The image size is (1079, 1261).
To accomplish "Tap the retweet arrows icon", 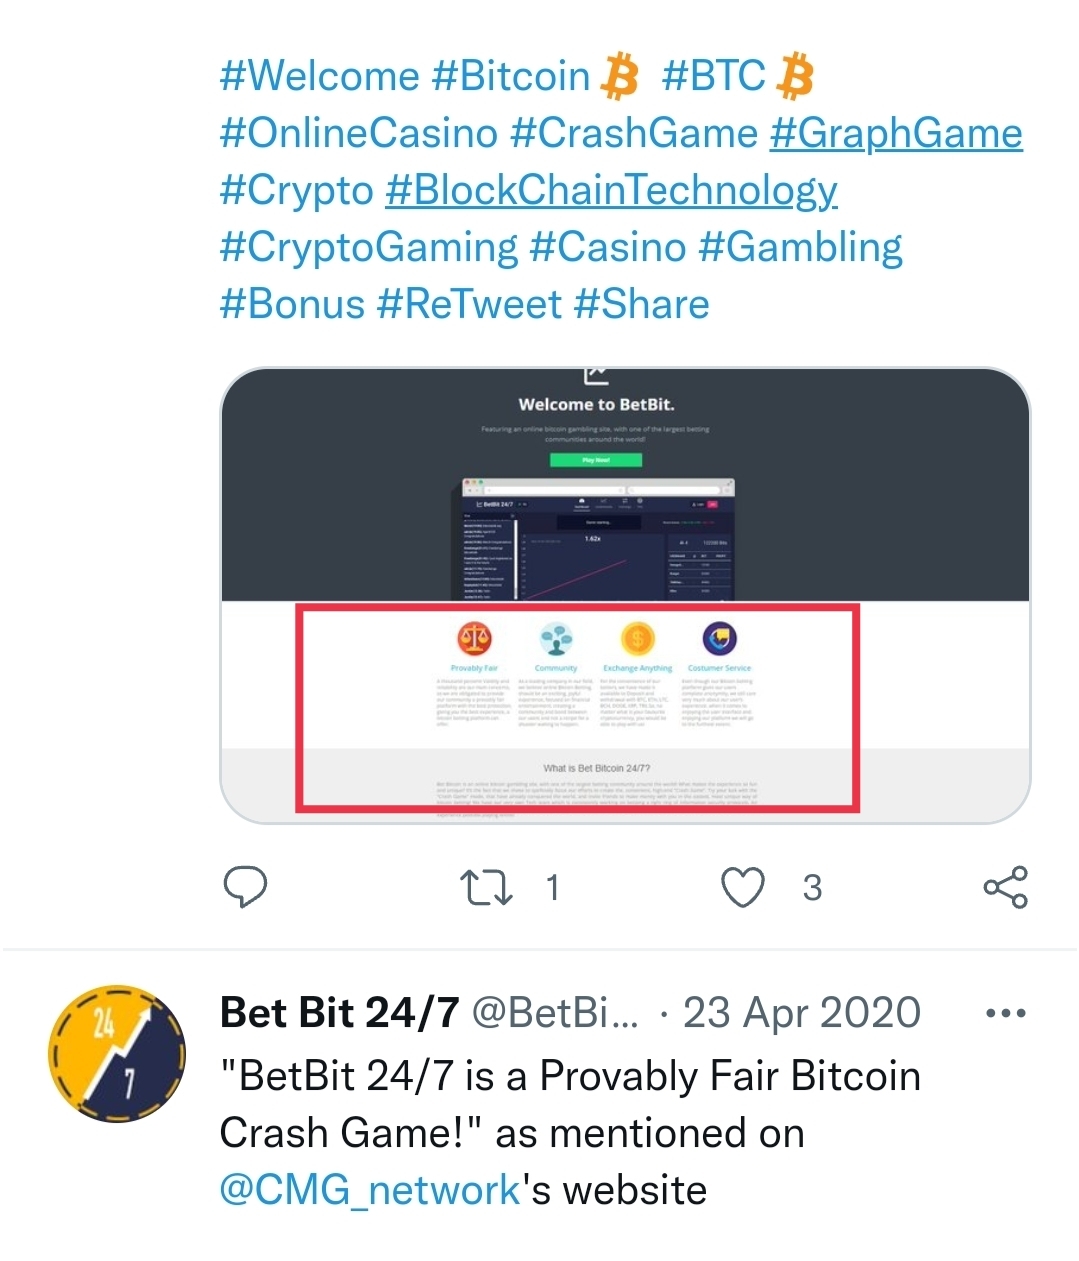I will (x=486, y=887).
